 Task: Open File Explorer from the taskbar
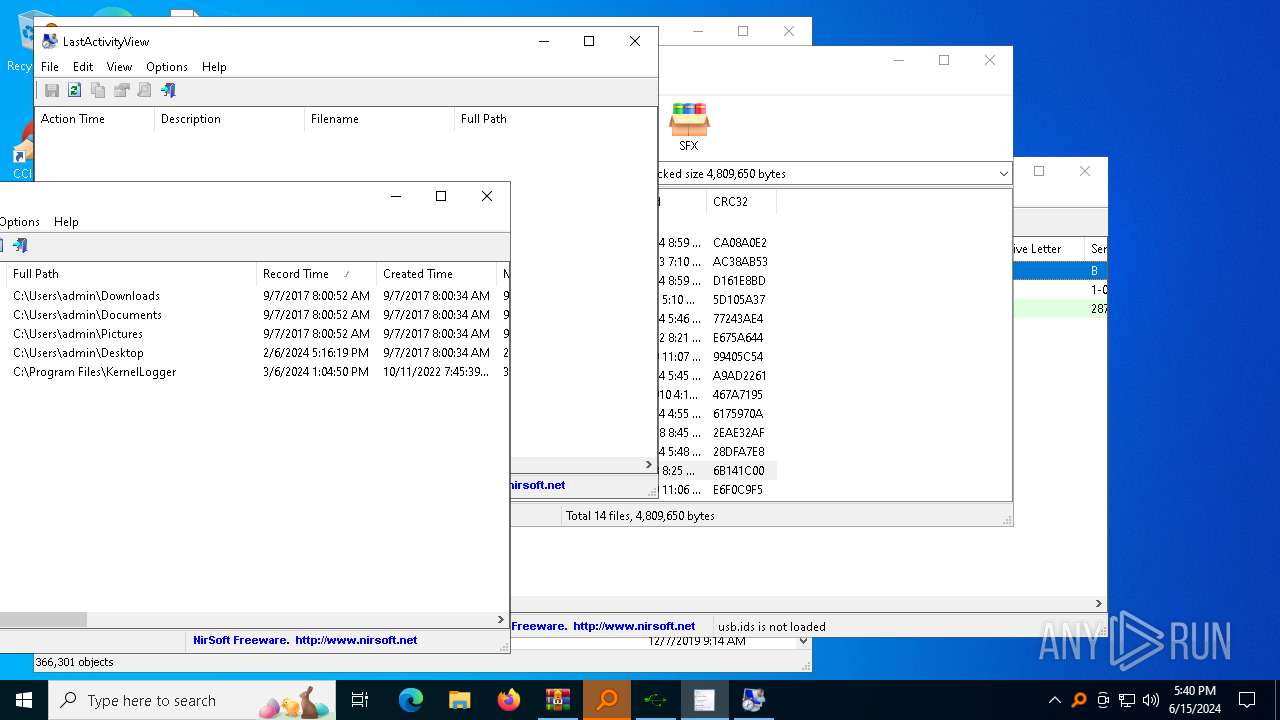tap(459, 700)
